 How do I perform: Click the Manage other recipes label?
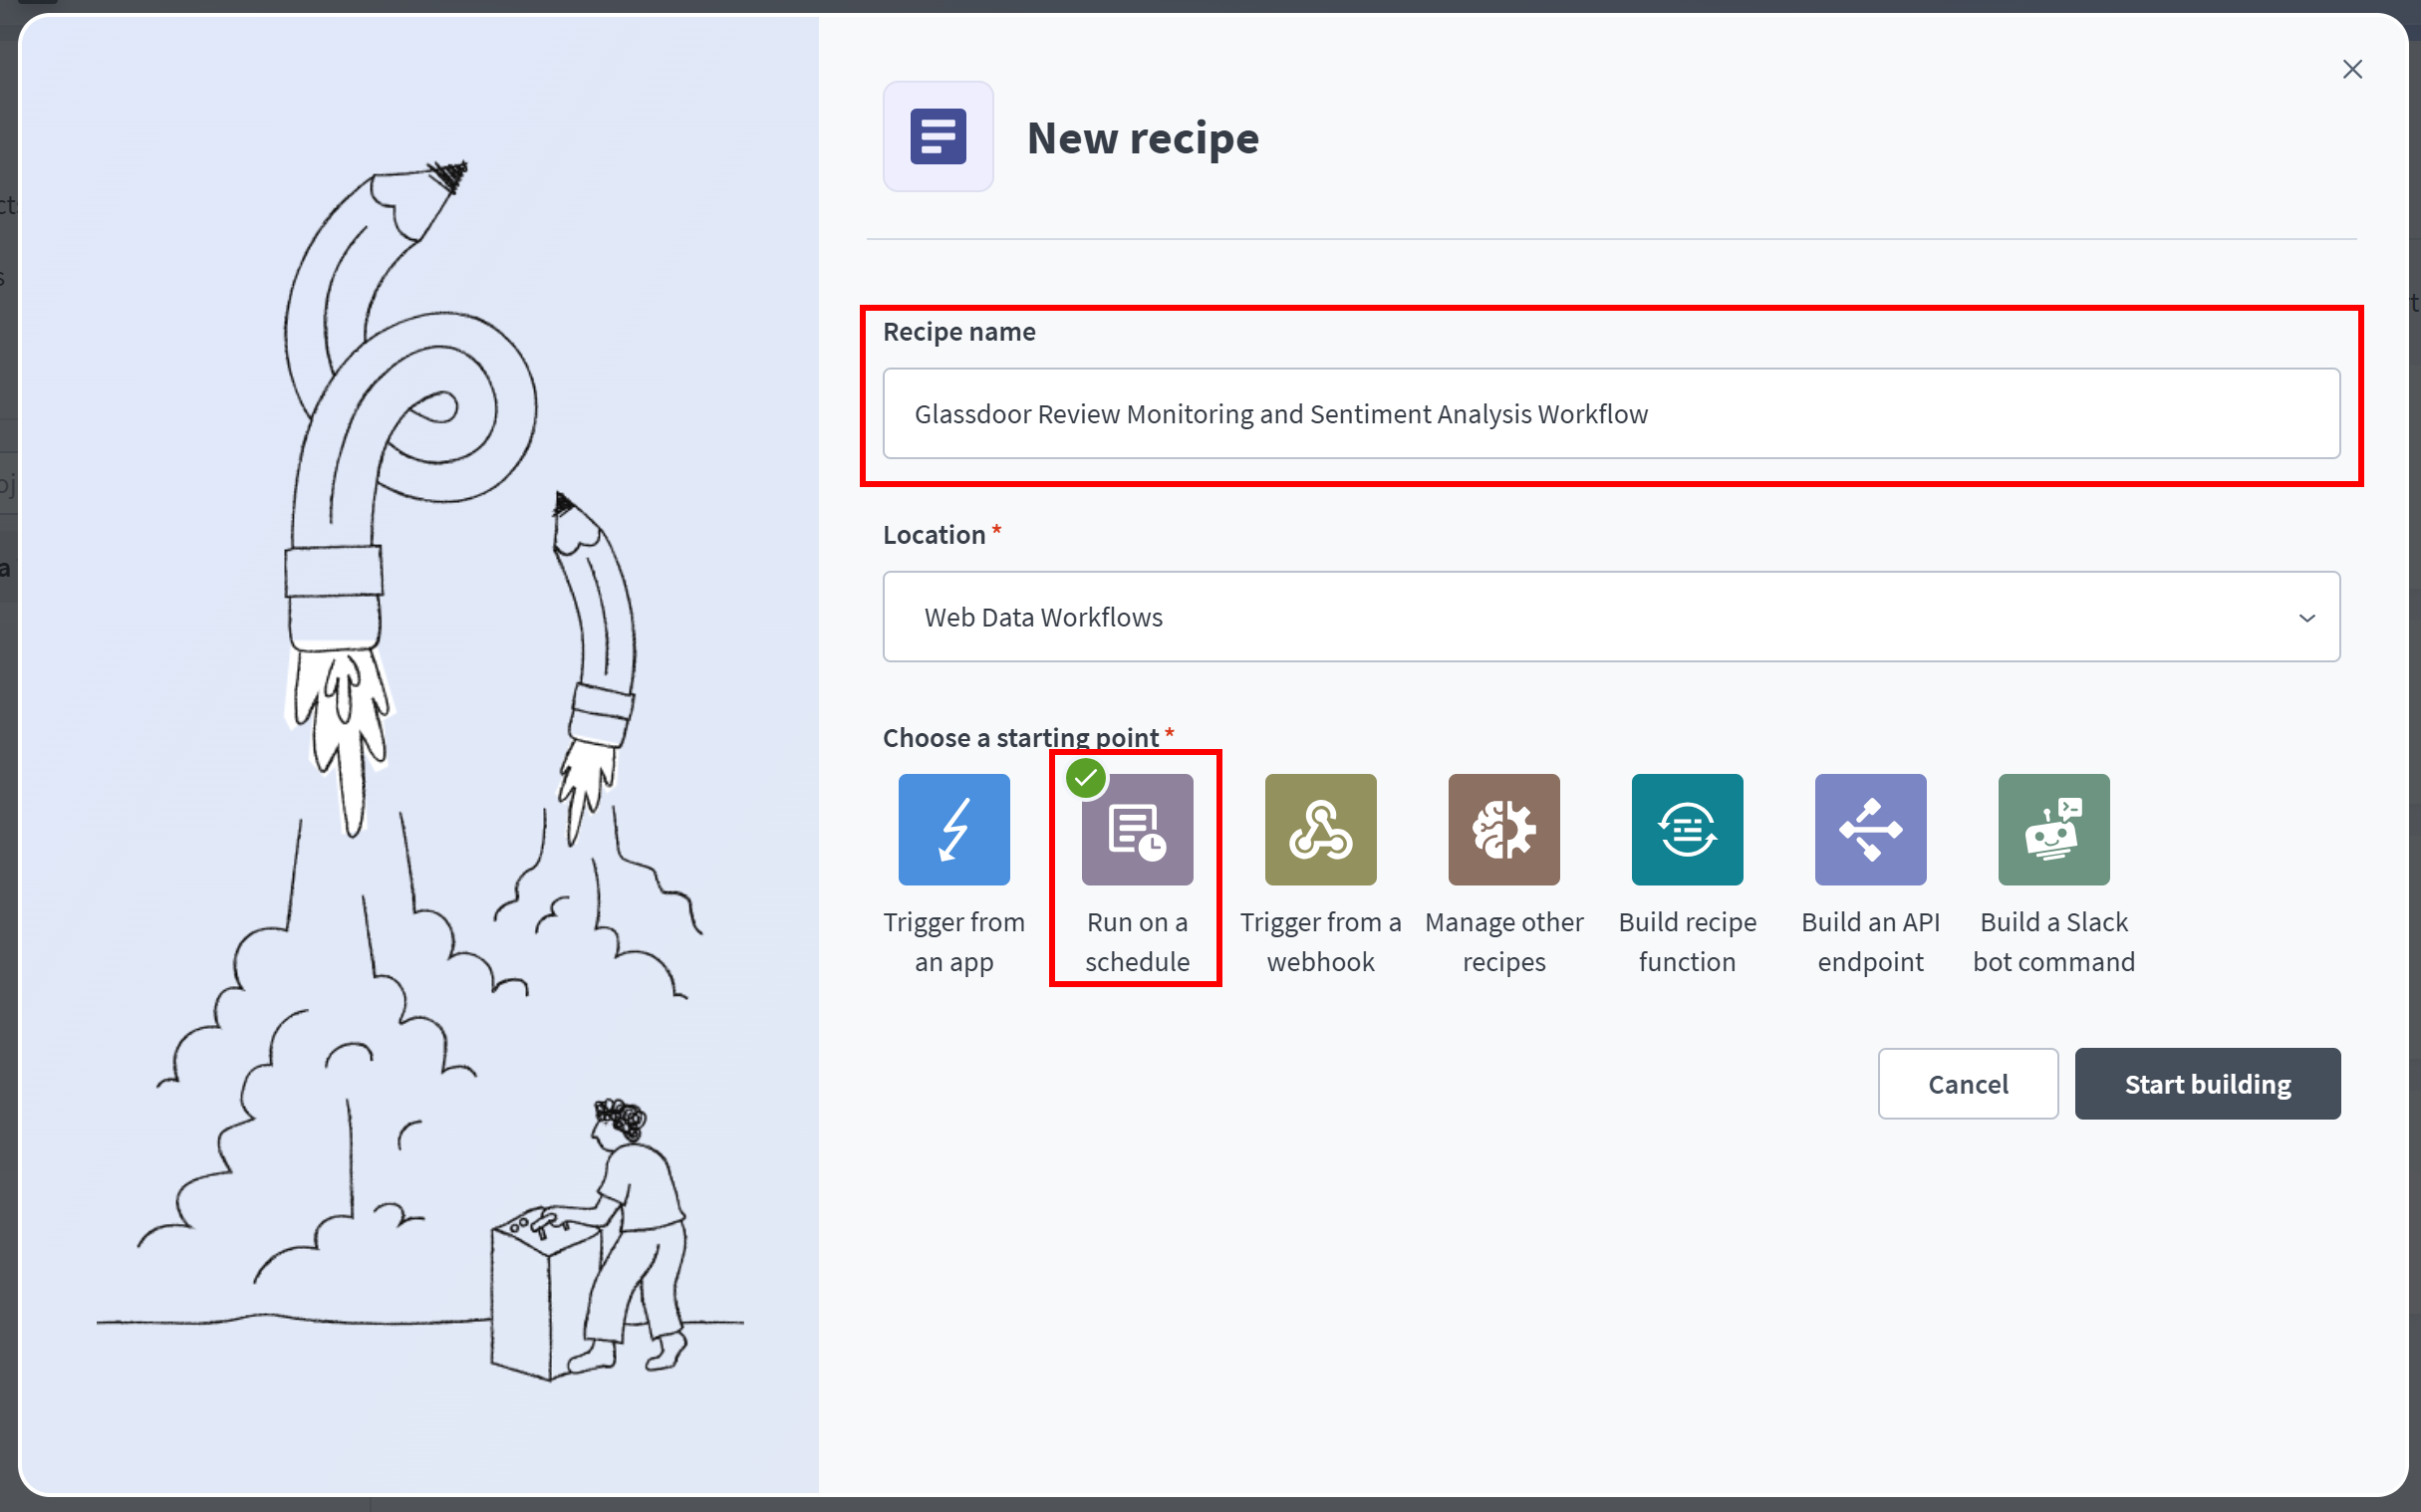1504,941
